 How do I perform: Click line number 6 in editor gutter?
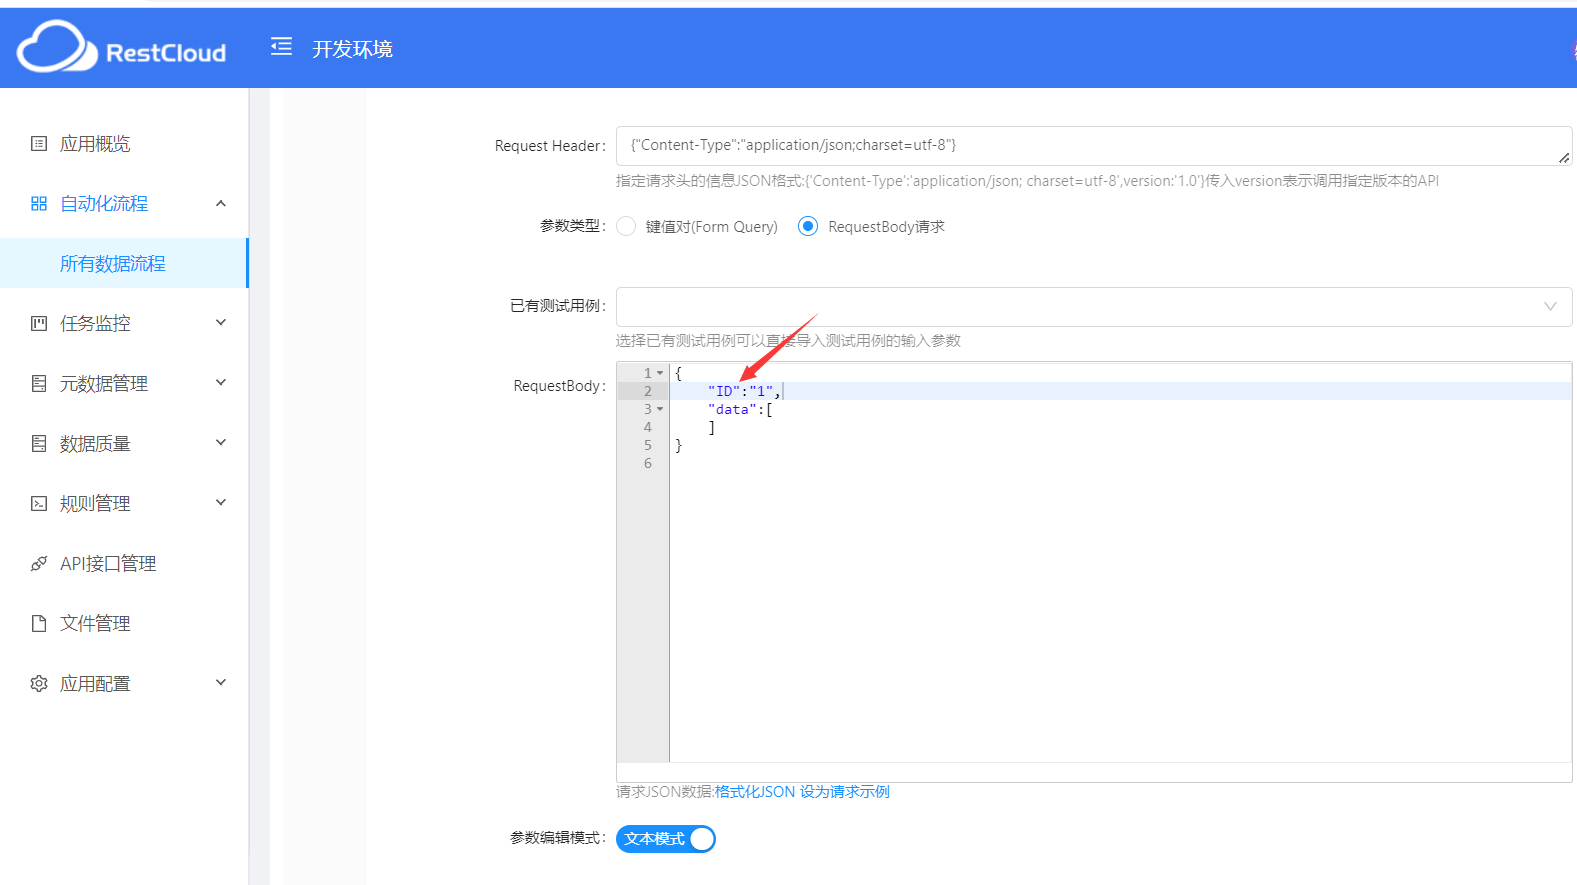648,463
